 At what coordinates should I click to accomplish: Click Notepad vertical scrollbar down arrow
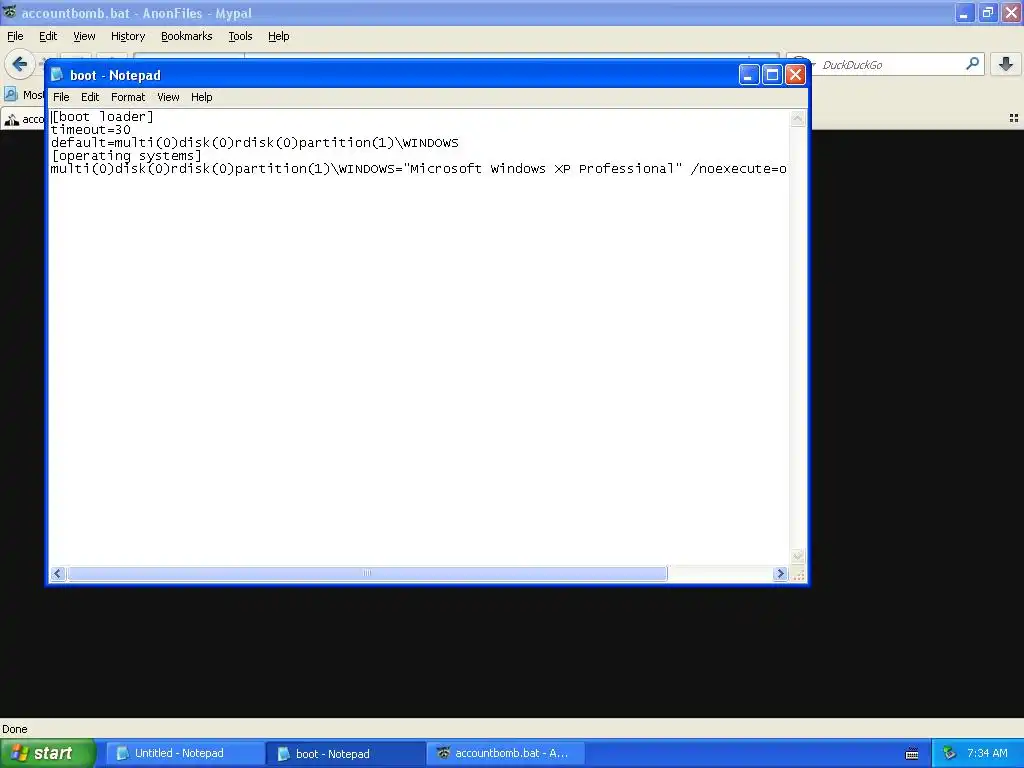click(797, 556)
